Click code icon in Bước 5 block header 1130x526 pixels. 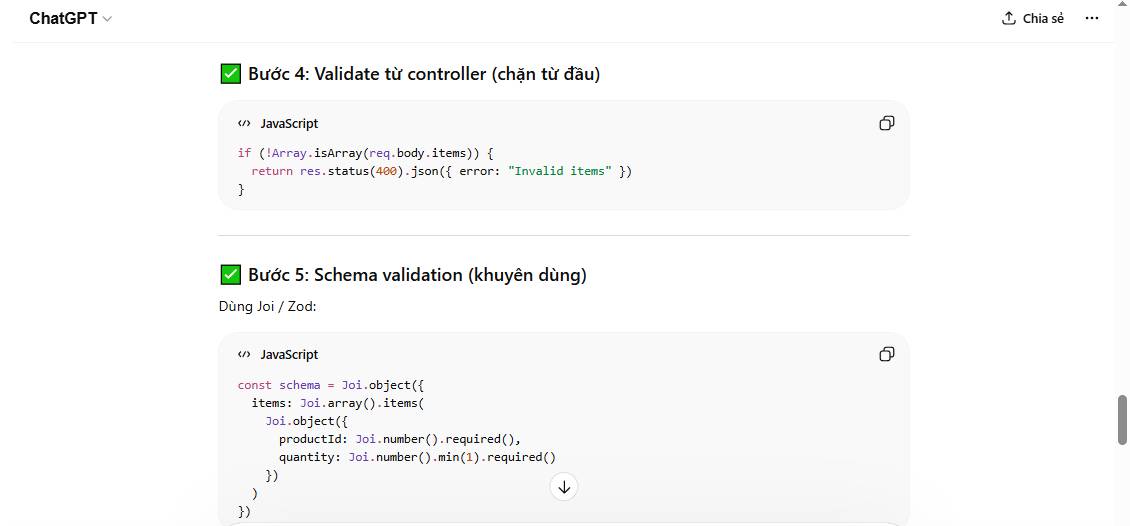[244, 354]
